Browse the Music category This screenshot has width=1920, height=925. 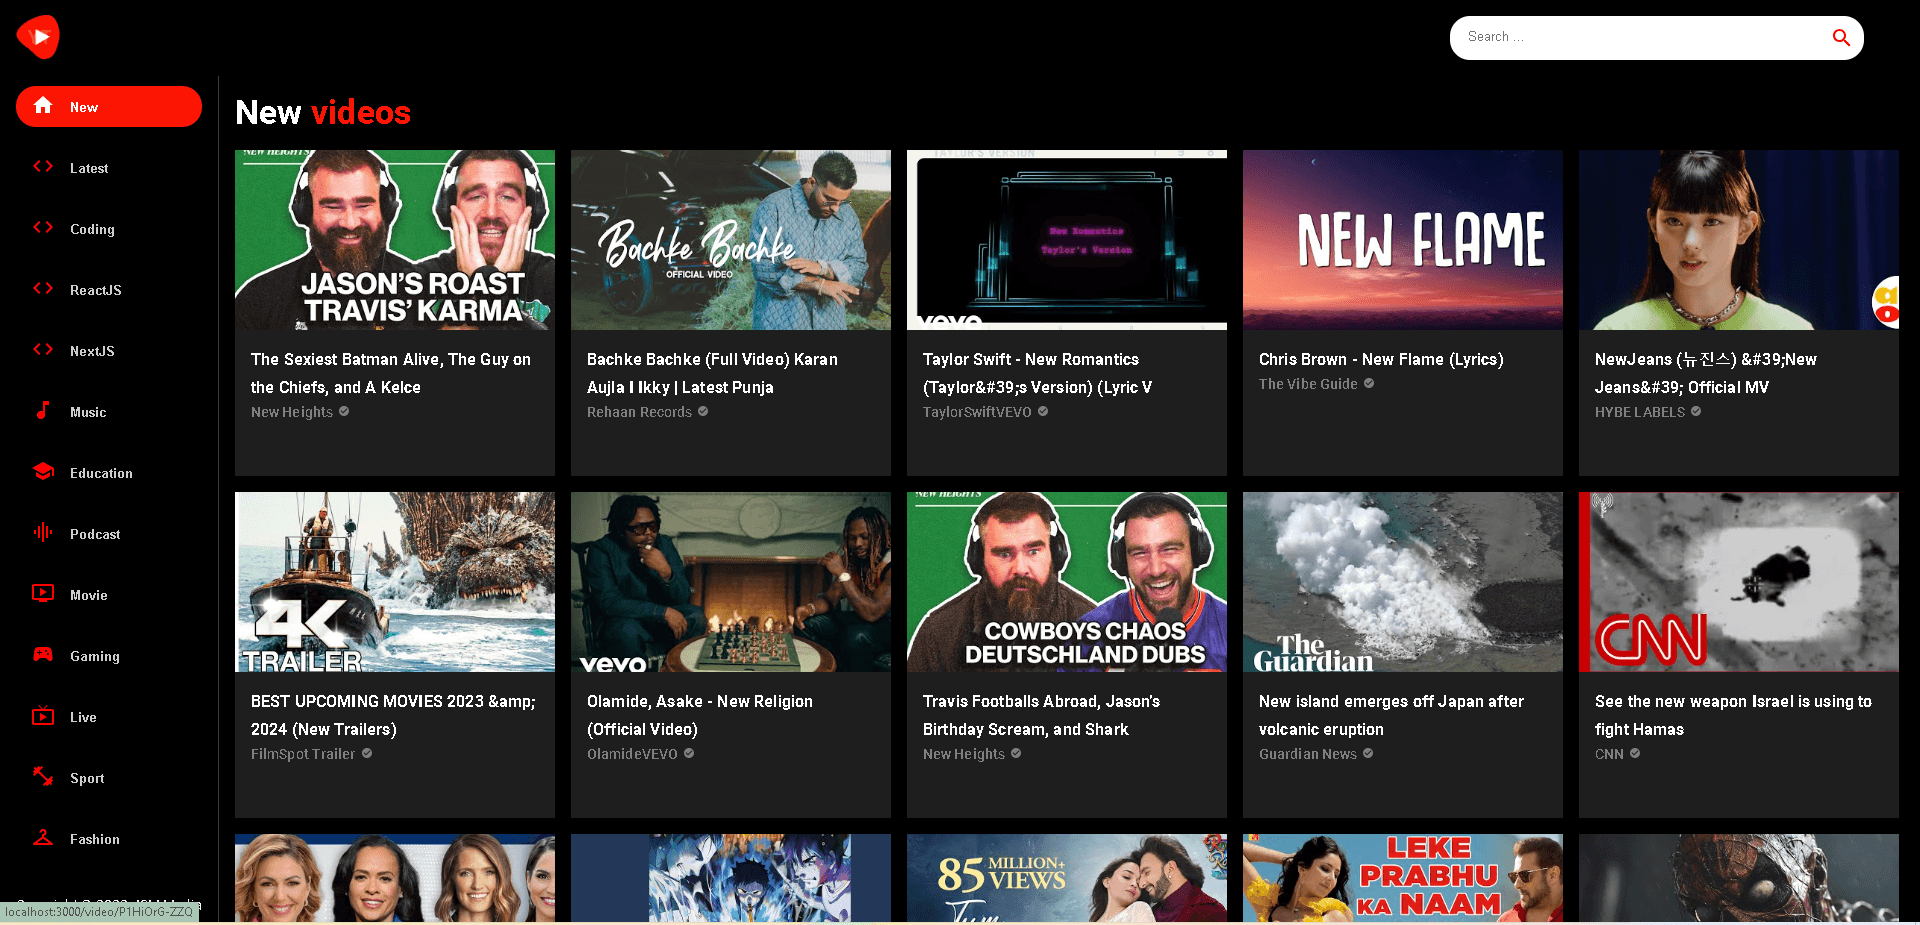point(109,412)
